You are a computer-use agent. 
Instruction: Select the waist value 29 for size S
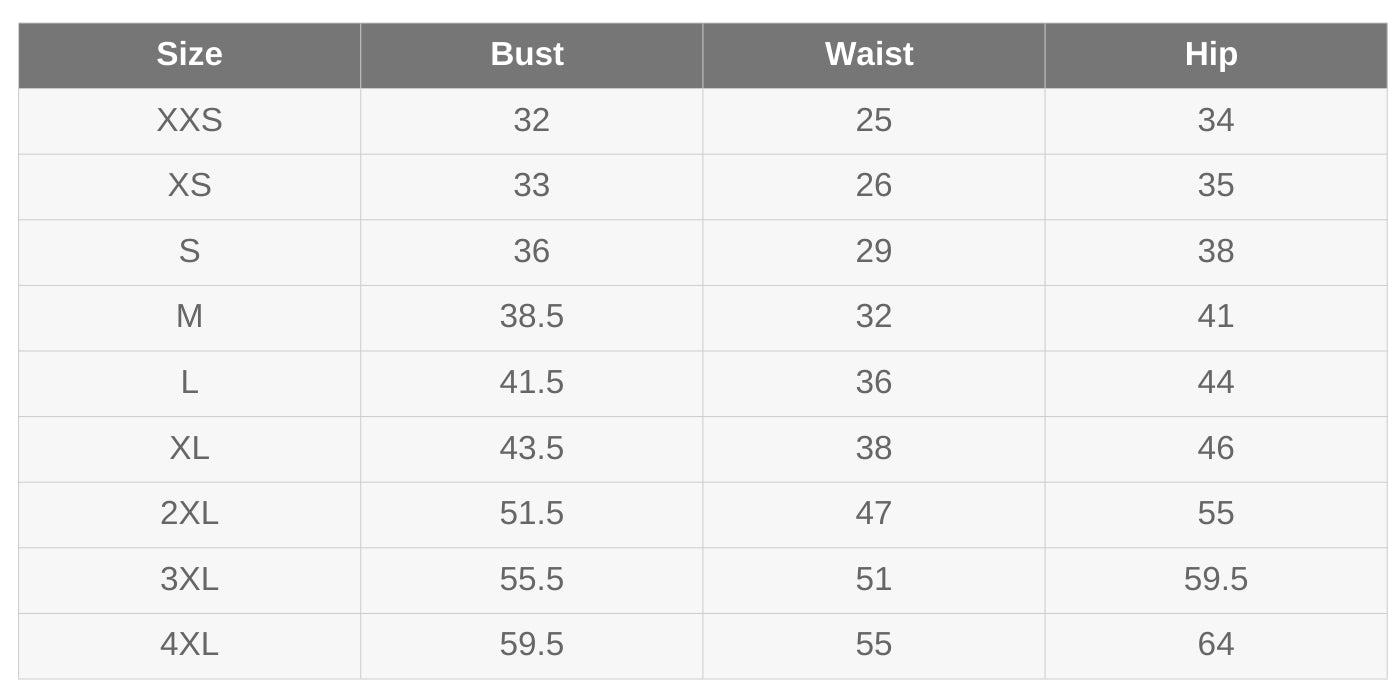click(x=873, y=251)
